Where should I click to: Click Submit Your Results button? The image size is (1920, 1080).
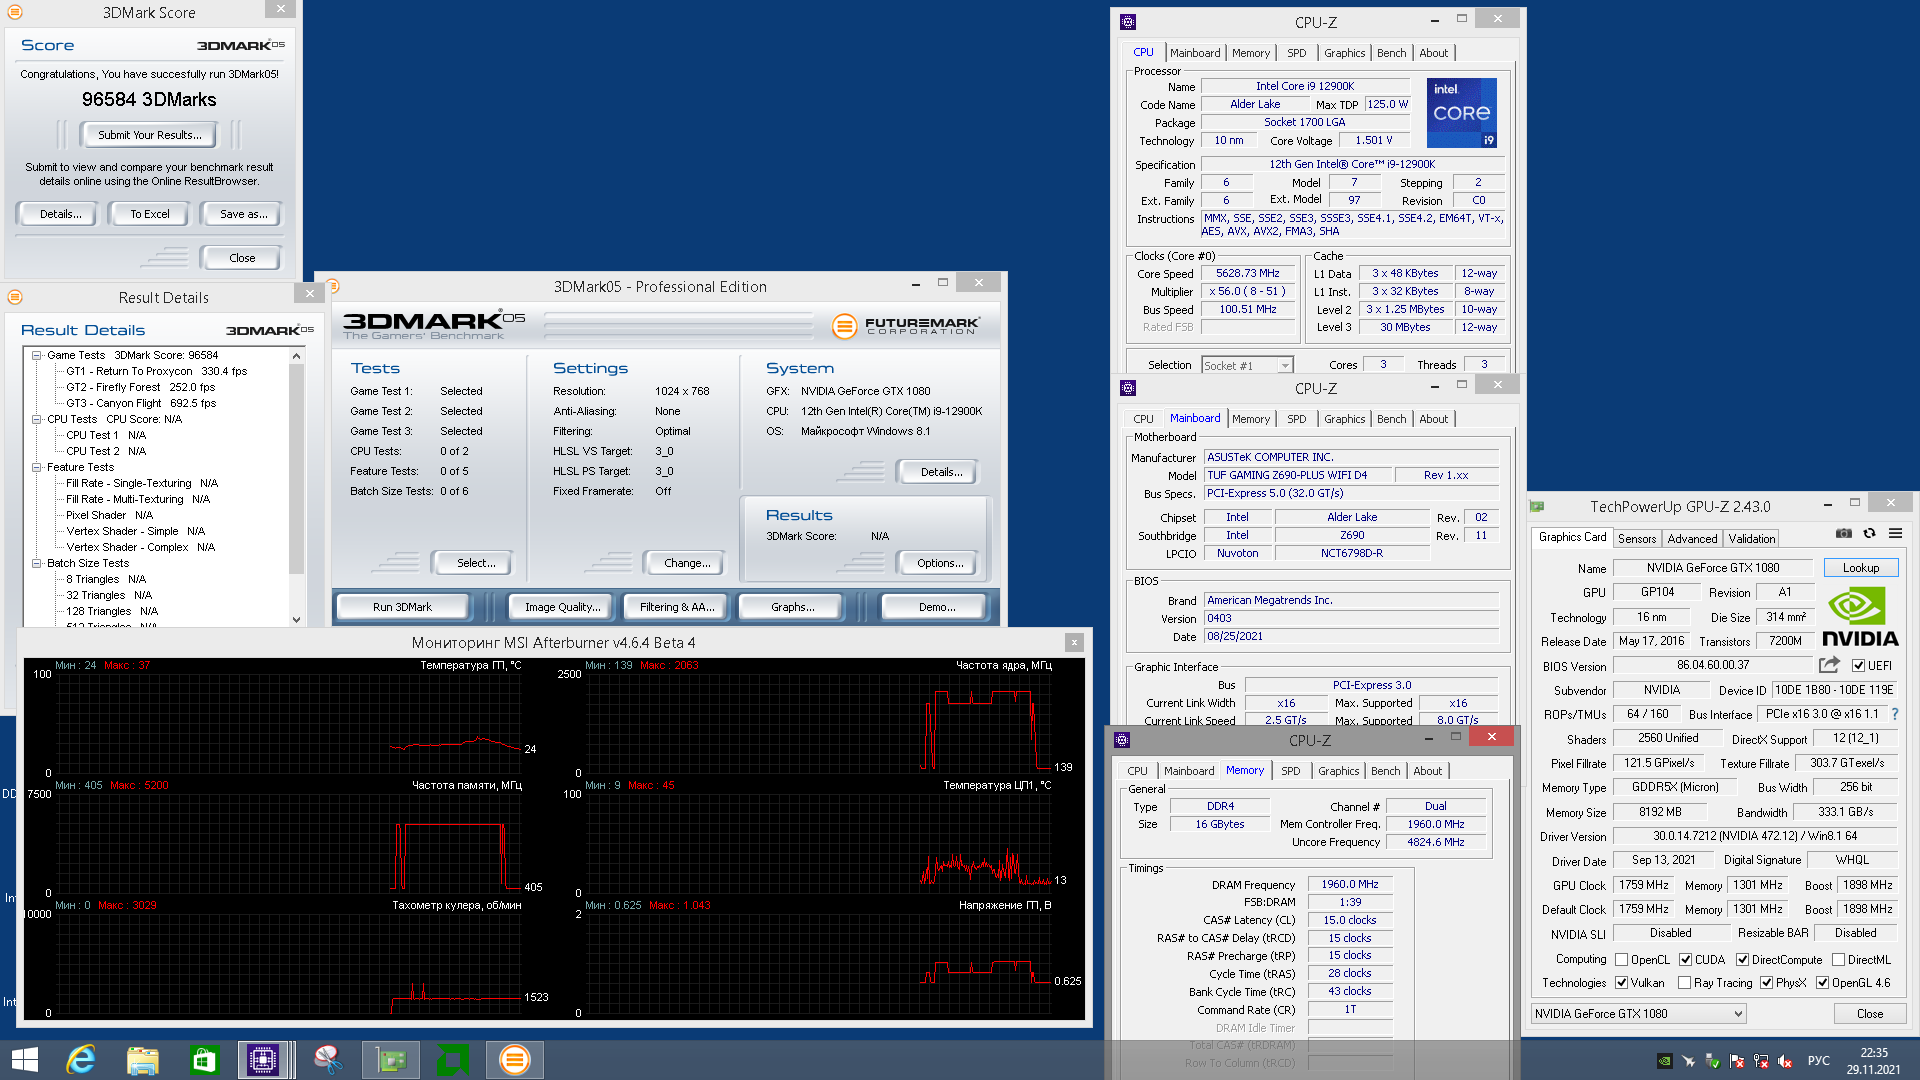(x=150, y=135)
